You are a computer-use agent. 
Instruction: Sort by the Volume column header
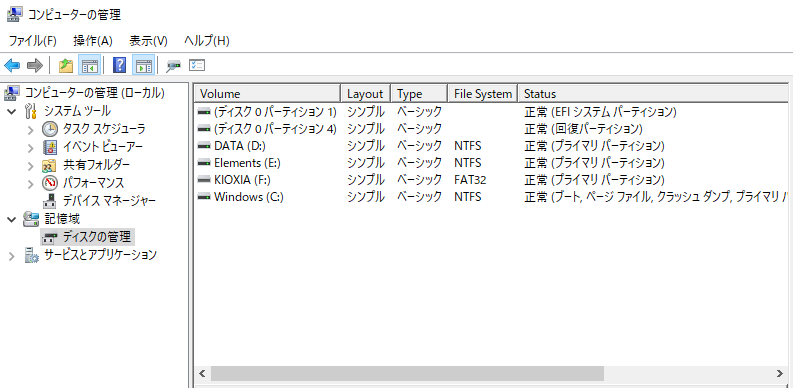(x=268, y=94)
